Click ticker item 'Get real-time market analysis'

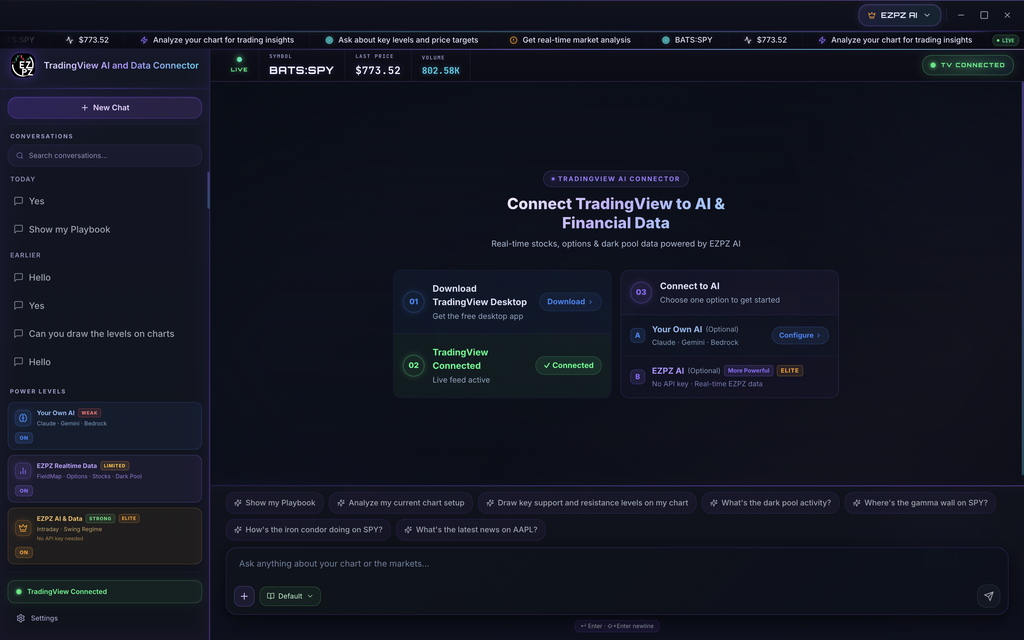coord(569,40)
